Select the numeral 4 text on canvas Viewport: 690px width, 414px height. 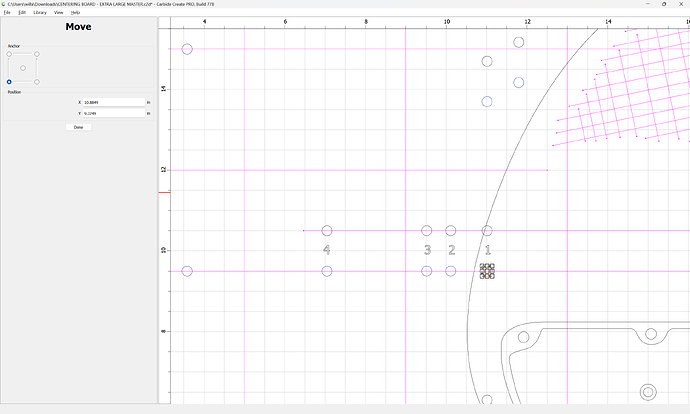coord(327,250)
